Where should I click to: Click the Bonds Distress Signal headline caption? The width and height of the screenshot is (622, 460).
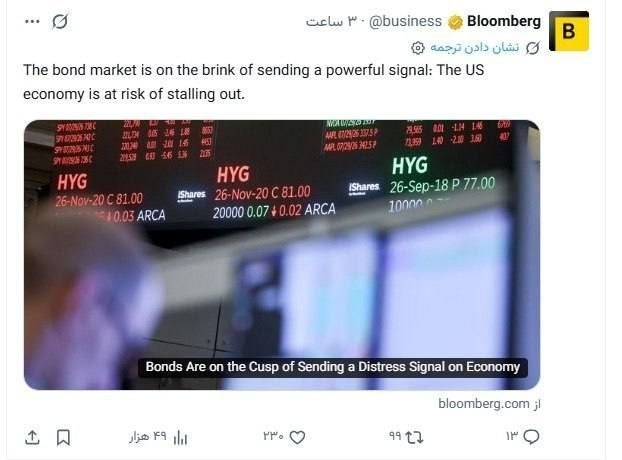point(332,367)
